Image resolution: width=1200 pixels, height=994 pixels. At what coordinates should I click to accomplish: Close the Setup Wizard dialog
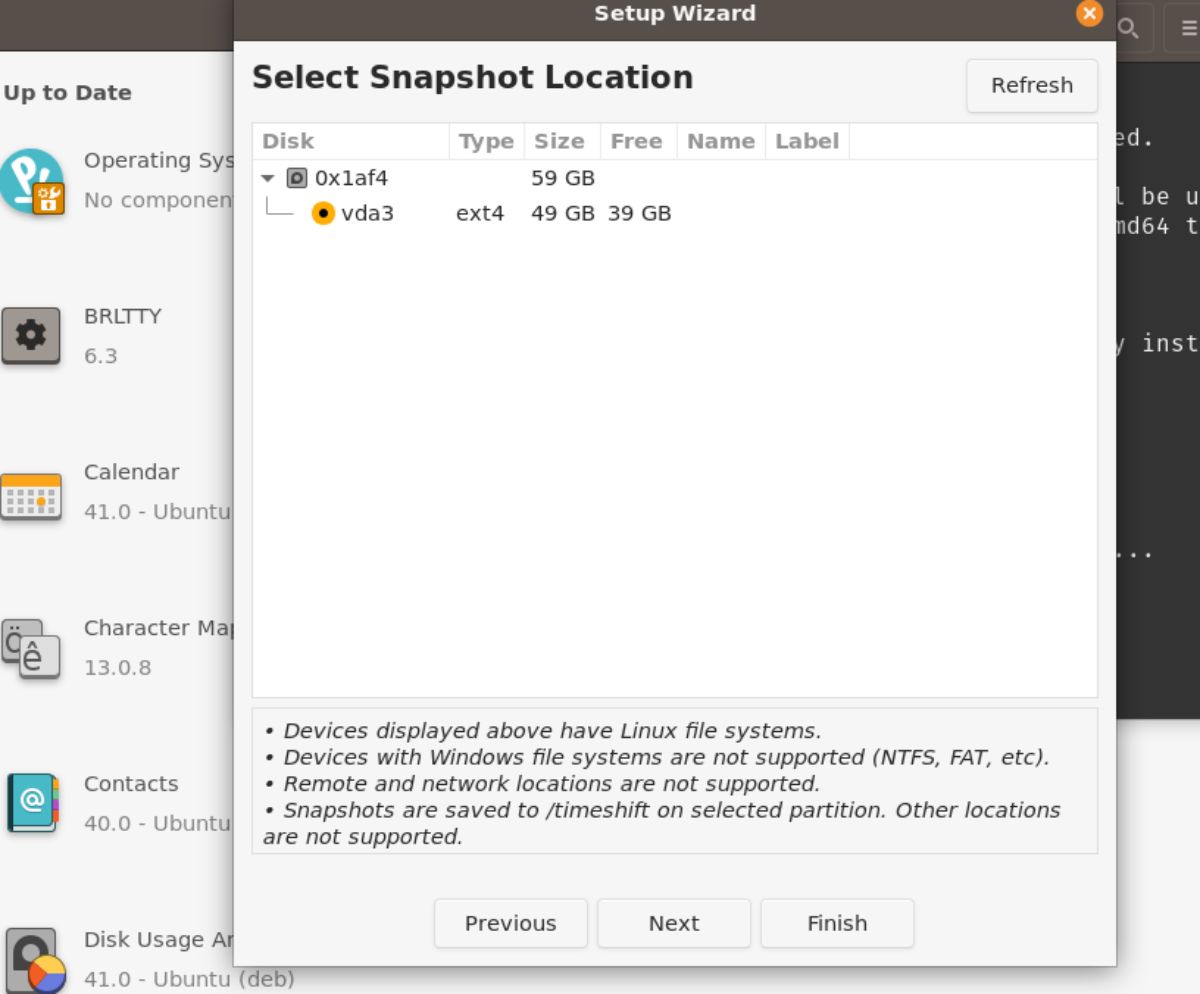coord(1089,14)
